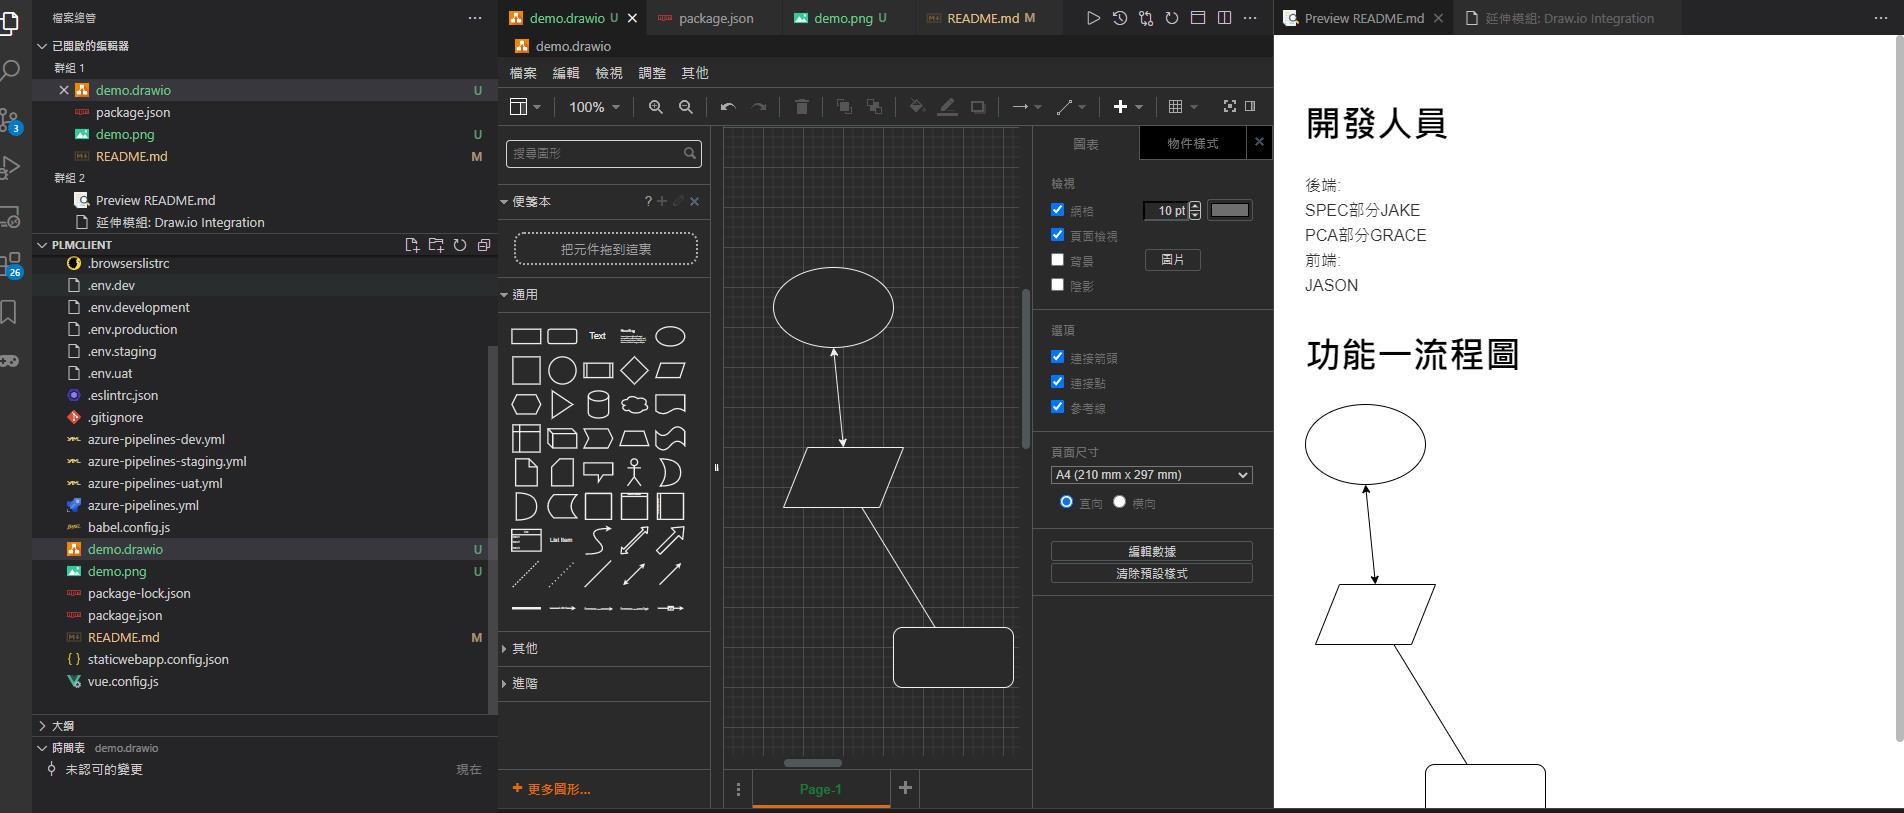1904x813 pixels.
Task: Click New File icon in PLMCLIENT header
Action: (412, 245)
